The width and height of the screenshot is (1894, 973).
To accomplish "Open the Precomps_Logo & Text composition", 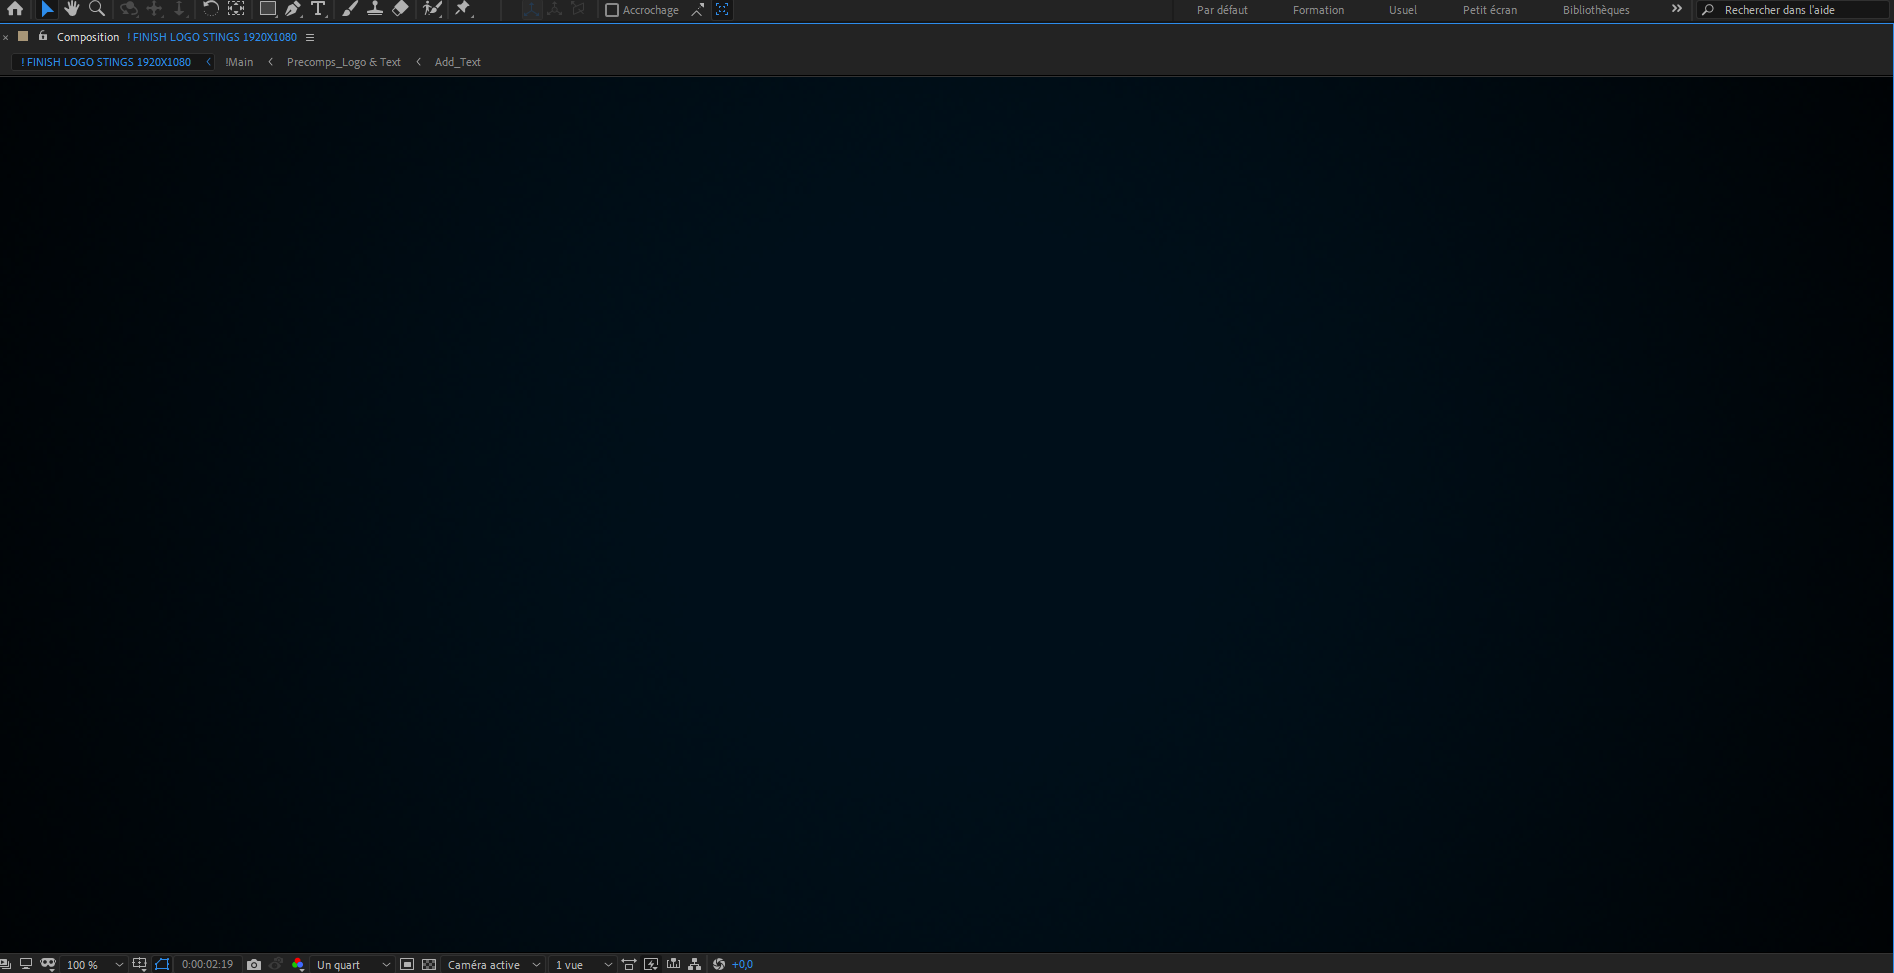I will pos(343,62).
